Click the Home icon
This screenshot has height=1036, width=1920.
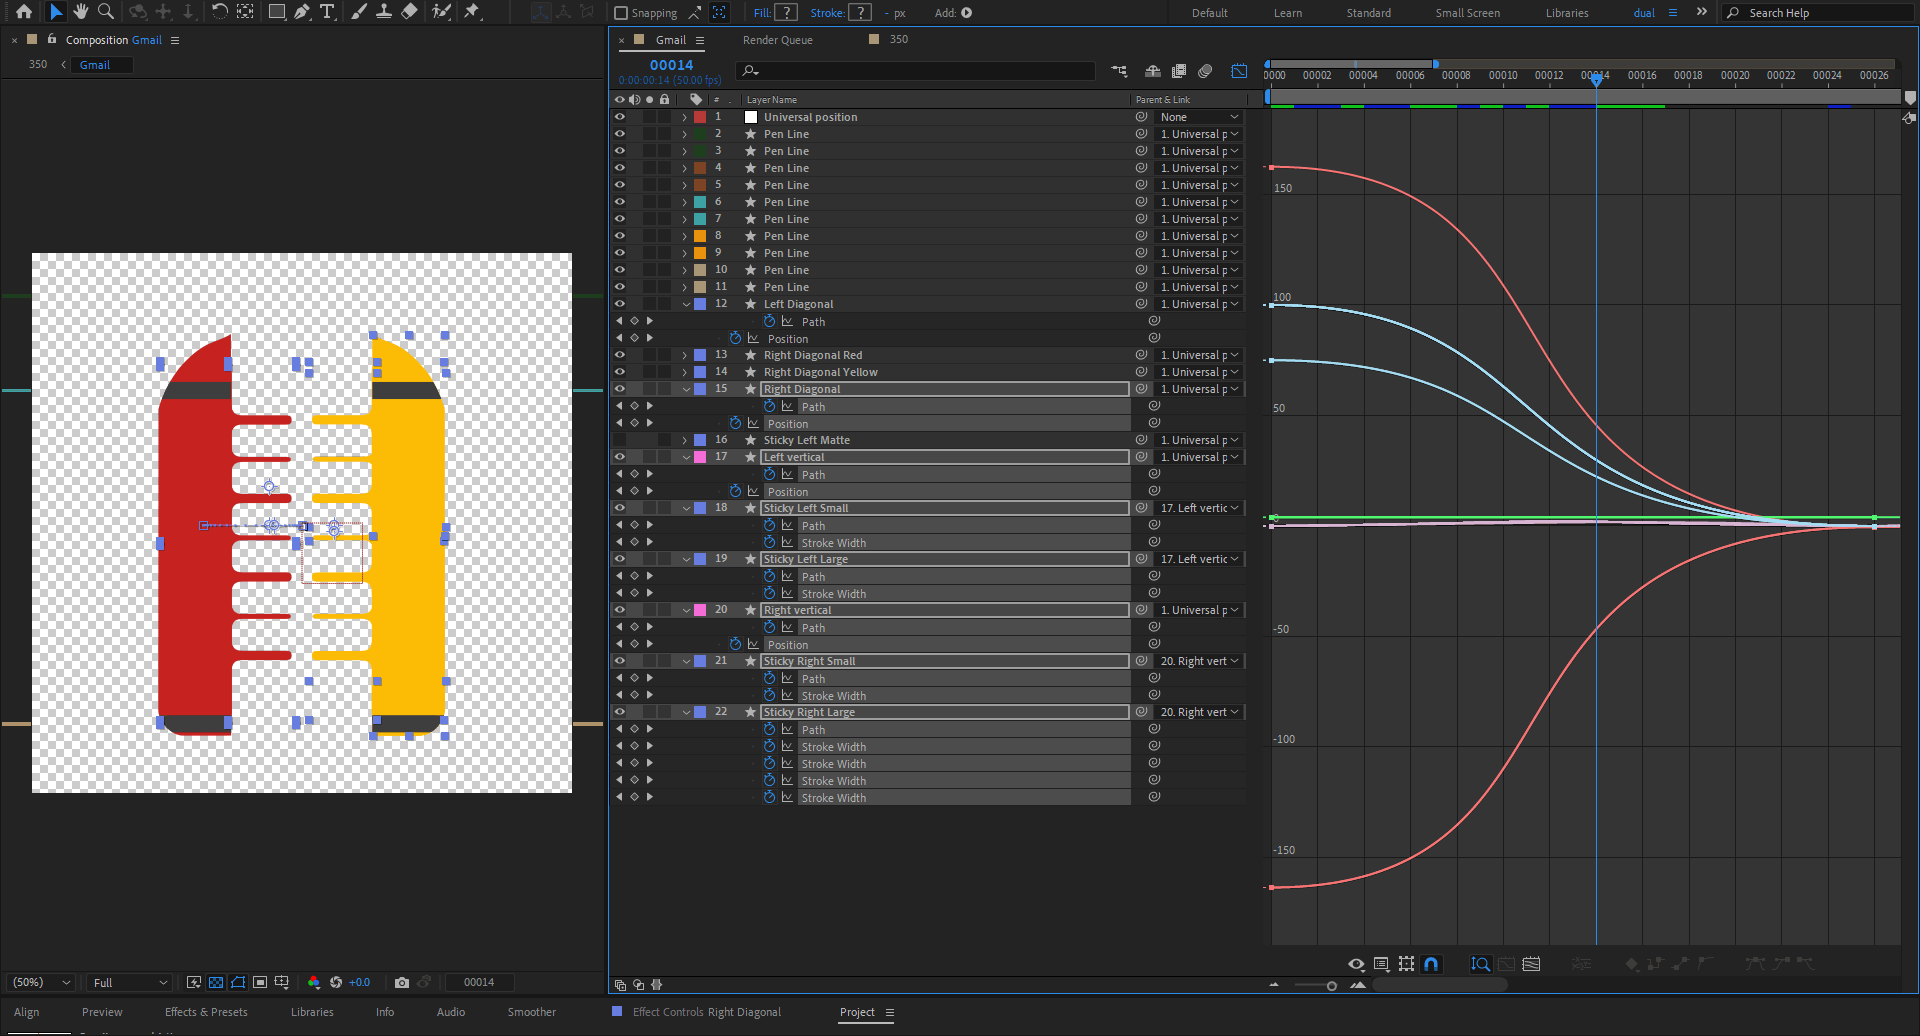(x=24, y=12)
